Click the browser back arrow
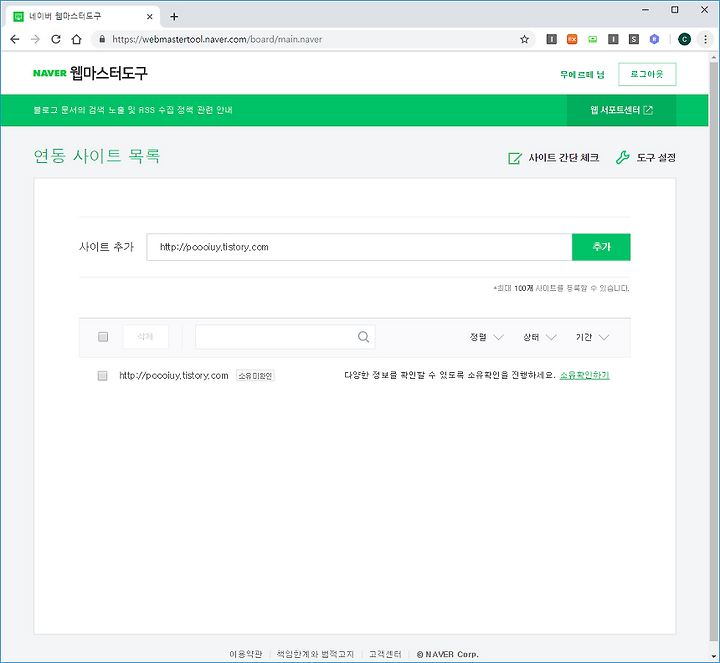This screenshot has width=720, height=663. click(15, 39)
